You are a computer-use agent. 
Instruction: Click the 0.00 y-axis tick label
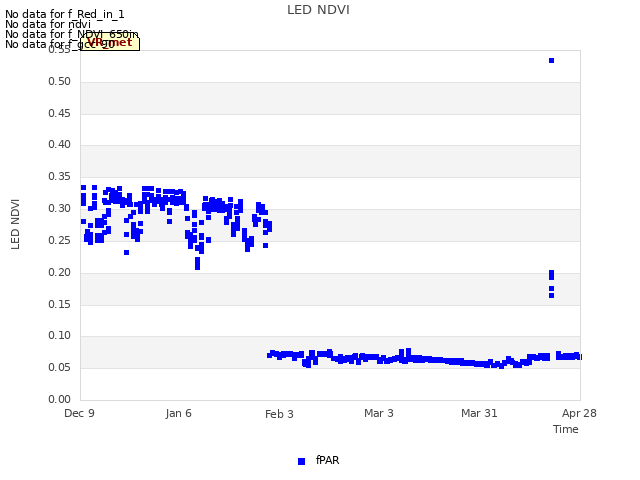pos(60,399)
